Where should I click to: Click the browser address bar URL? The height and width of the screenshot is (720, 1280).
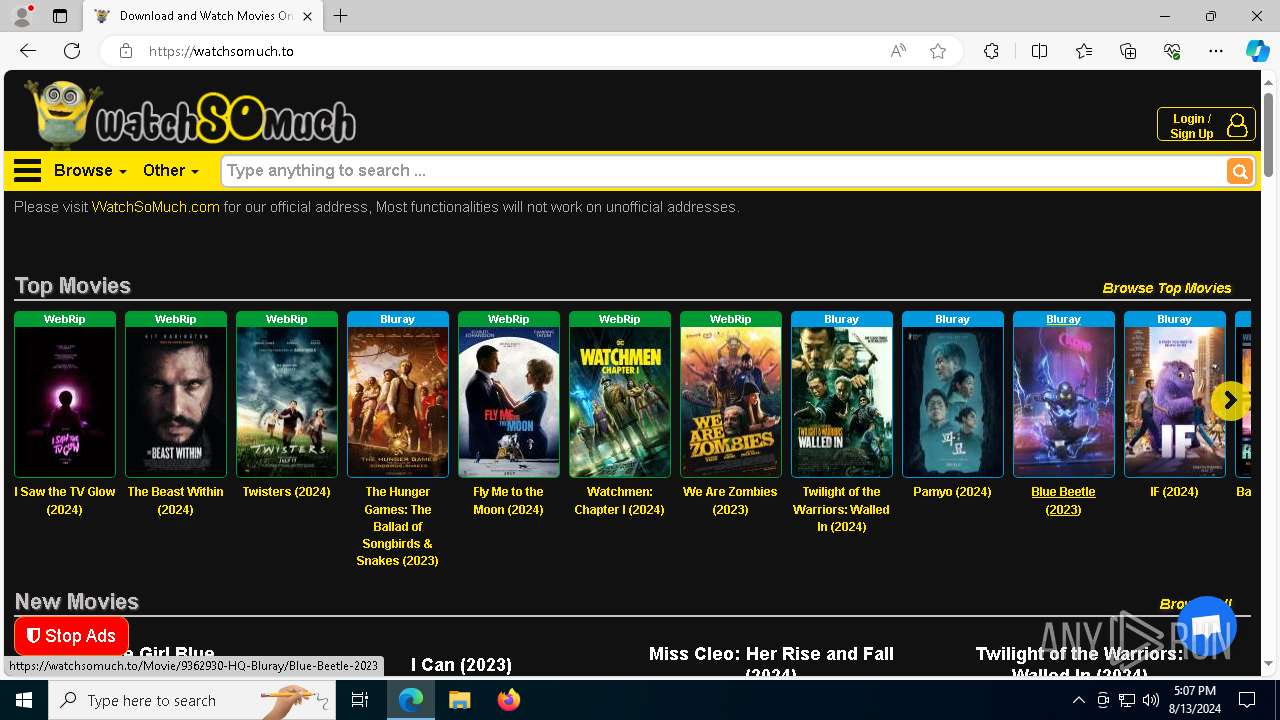221,51
